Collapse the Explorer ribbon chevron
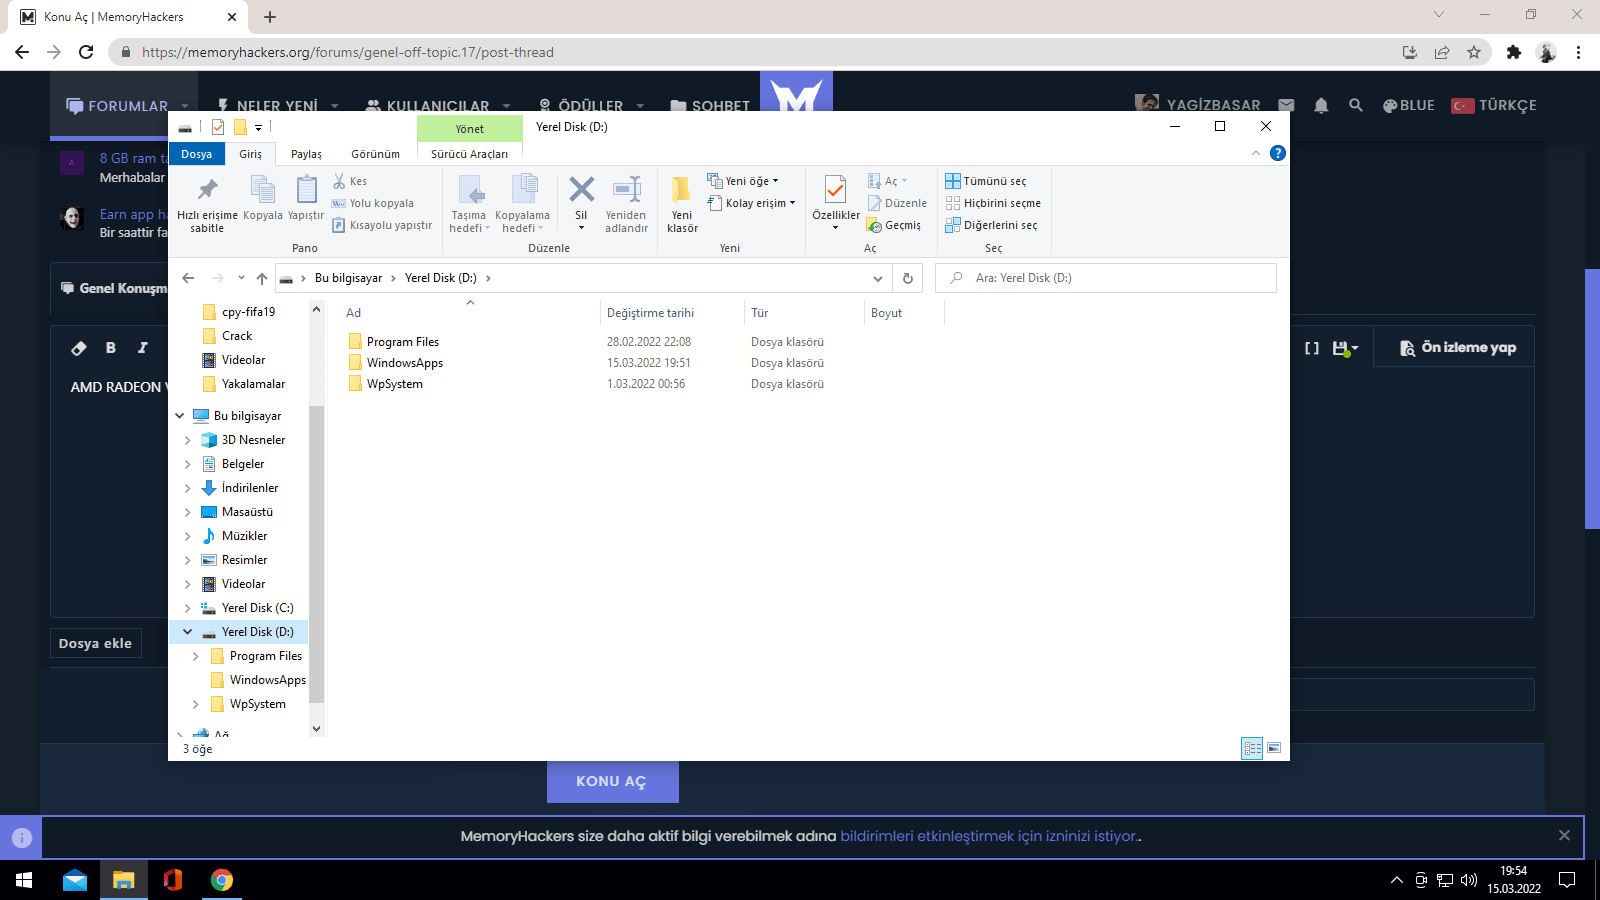This screenshot has height=900, width=1600. pos(1256,153)
